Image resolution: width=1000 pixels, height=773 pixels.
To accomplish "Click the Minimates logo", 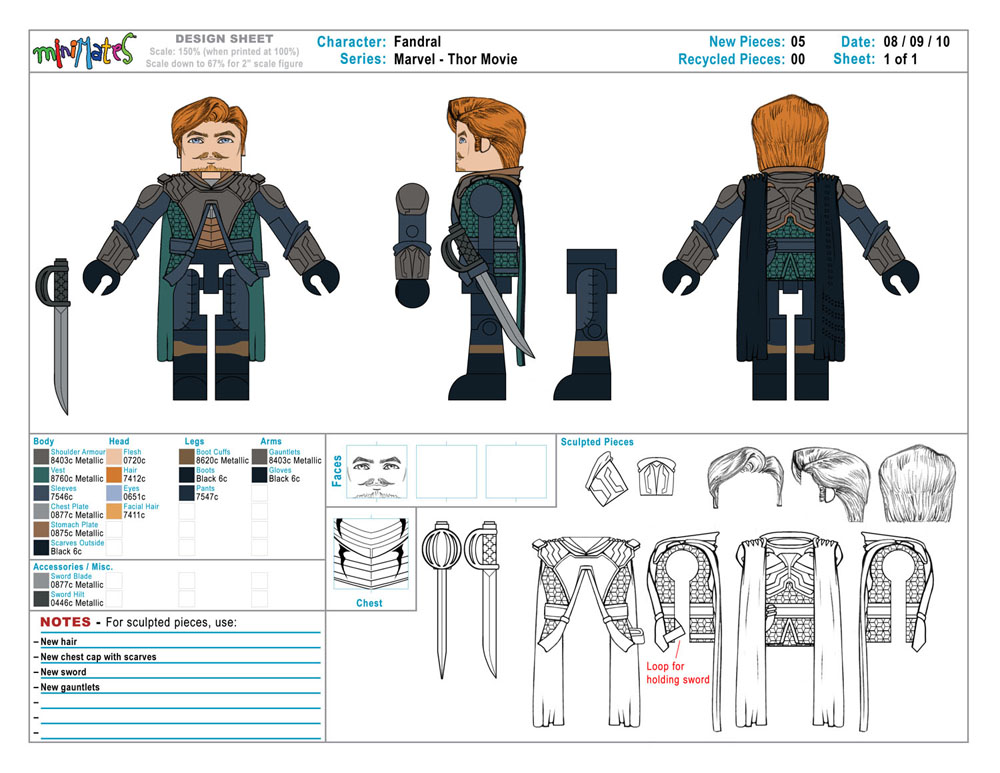I will 83,51.
